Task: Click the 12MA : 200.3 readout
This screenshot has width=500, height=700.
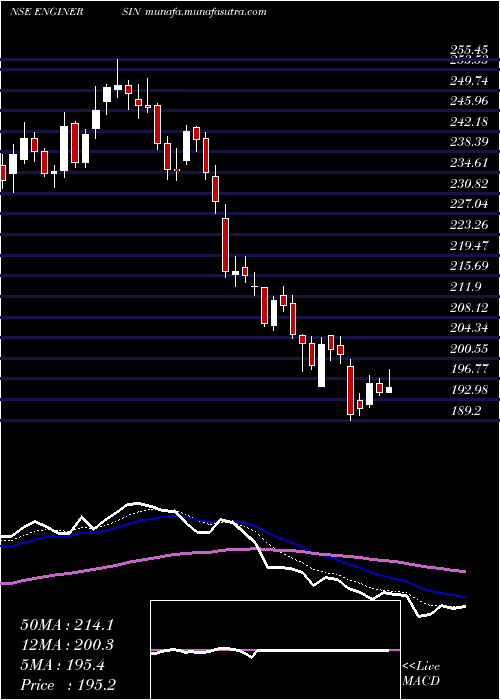Action: click(x=66, y=645)
